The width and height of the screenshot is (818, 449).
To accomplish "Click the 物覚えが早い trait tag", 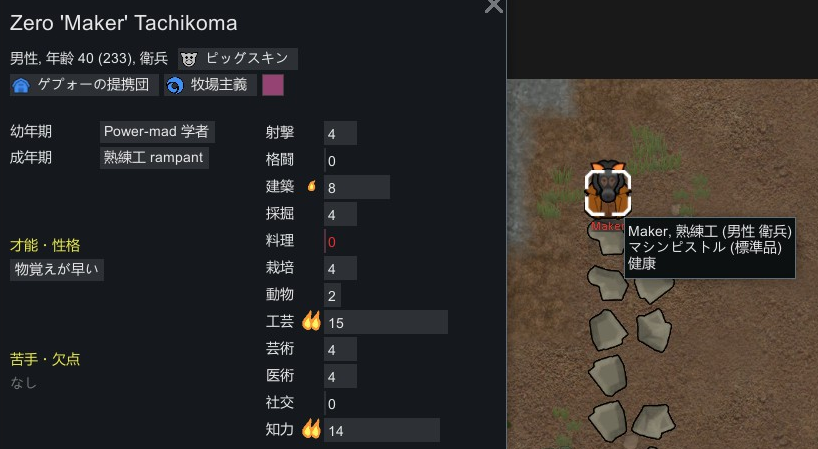I will 57,270.
